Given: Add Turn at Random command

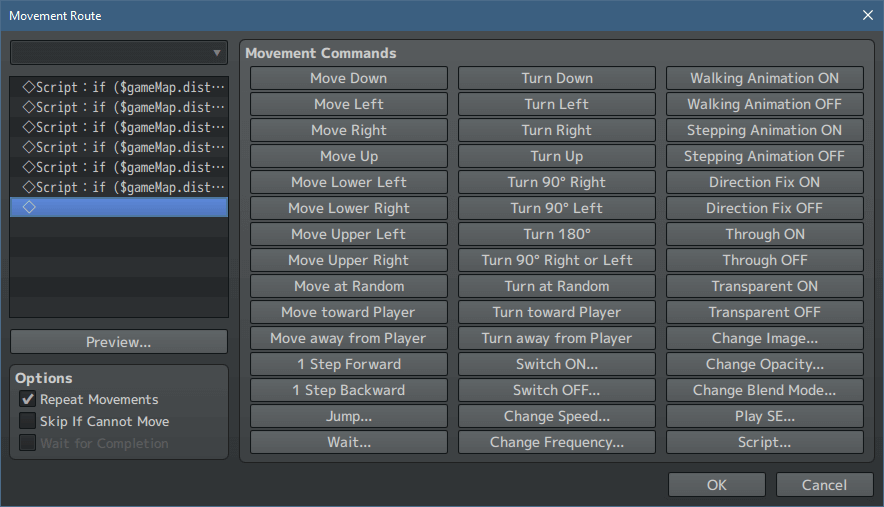Looking at the screenshot, I should 557,286.
